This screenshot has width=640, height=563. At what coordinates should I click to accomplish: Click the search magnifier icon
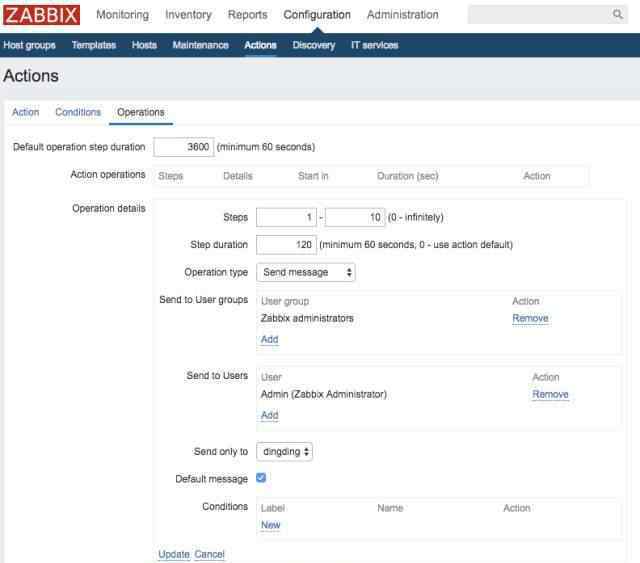[x=618, y=15]
